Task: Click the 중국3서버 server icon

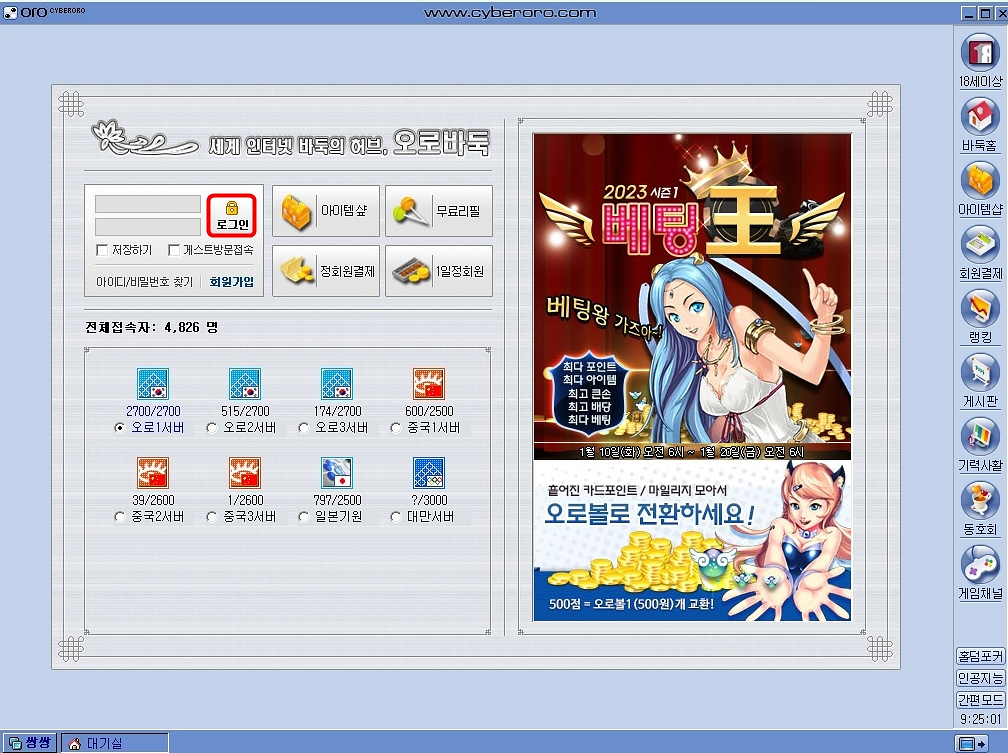Action: click(245, 473)
